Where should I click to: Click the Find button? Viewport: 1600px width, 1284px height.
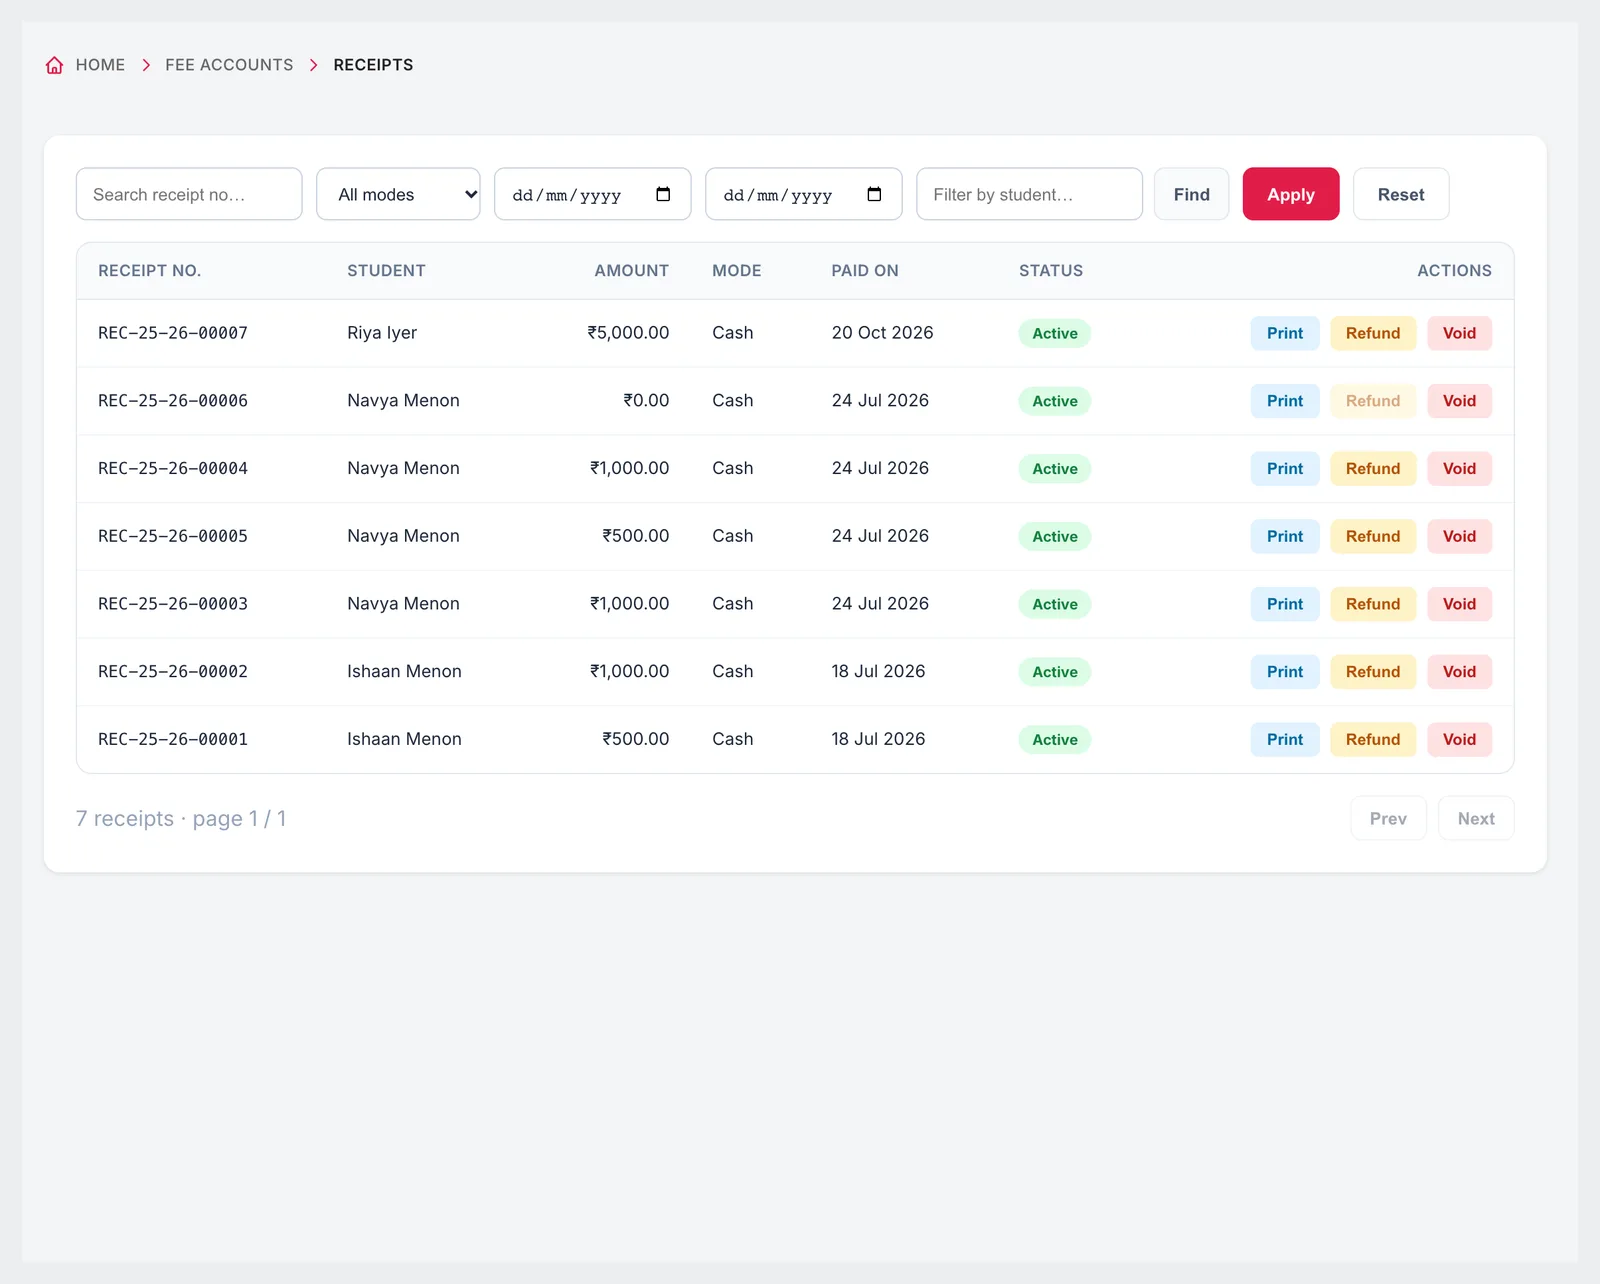[x=1191, y=194]
